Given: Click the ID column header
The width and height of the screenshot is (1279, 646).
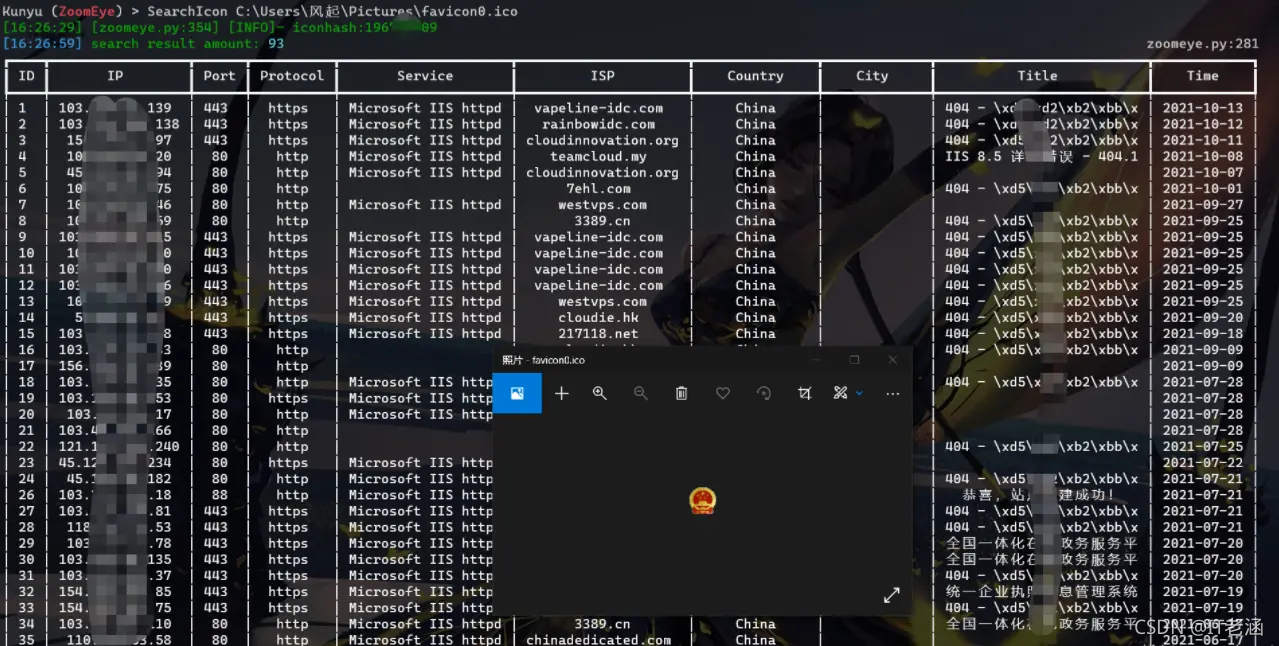Looking at the screenshot, I should (26, 76).
